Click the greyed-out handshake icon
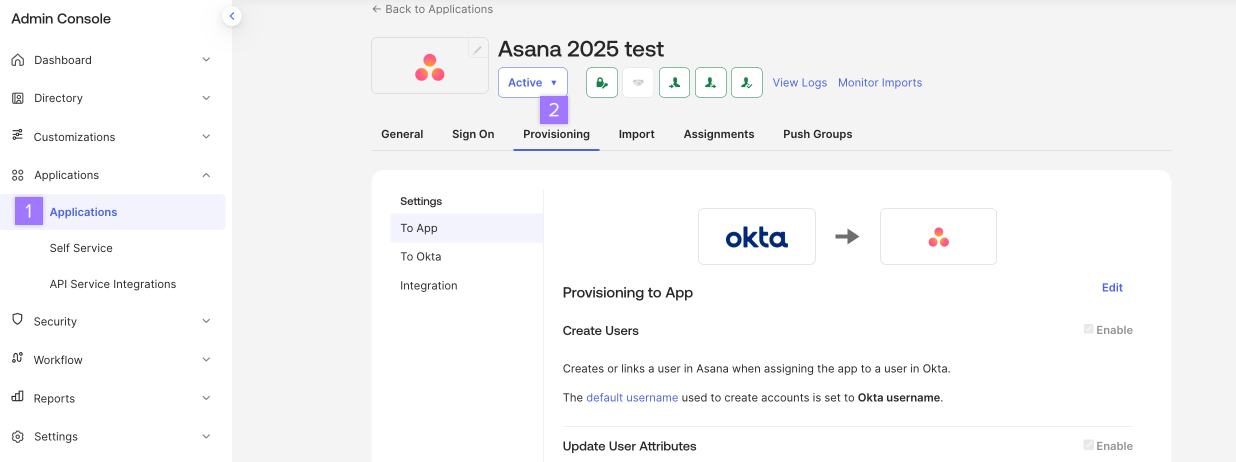Viewport: 1236px width, 462px height. tap(638, 83)
